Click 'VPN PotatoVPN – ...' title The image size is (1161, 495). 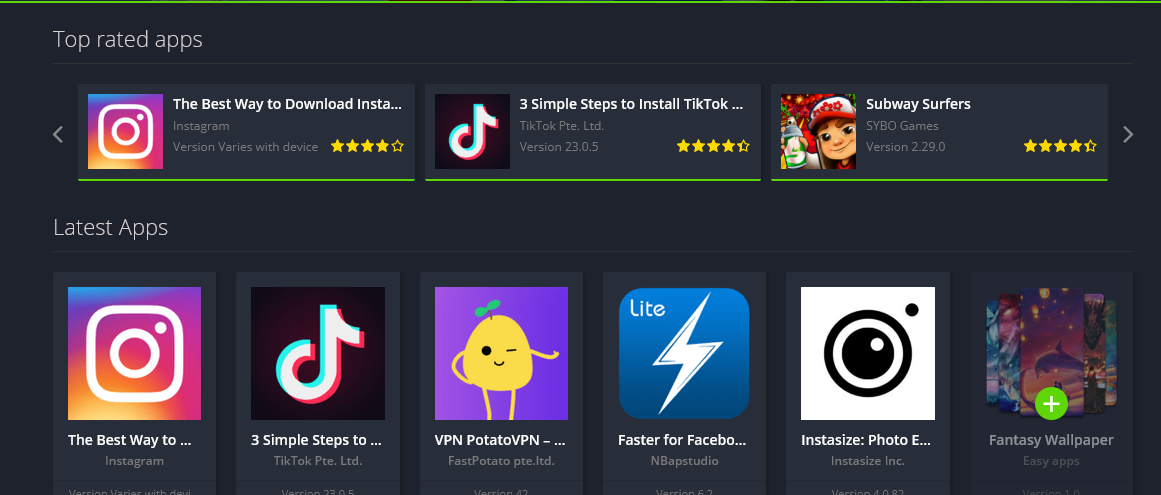[x=501, y=440]
